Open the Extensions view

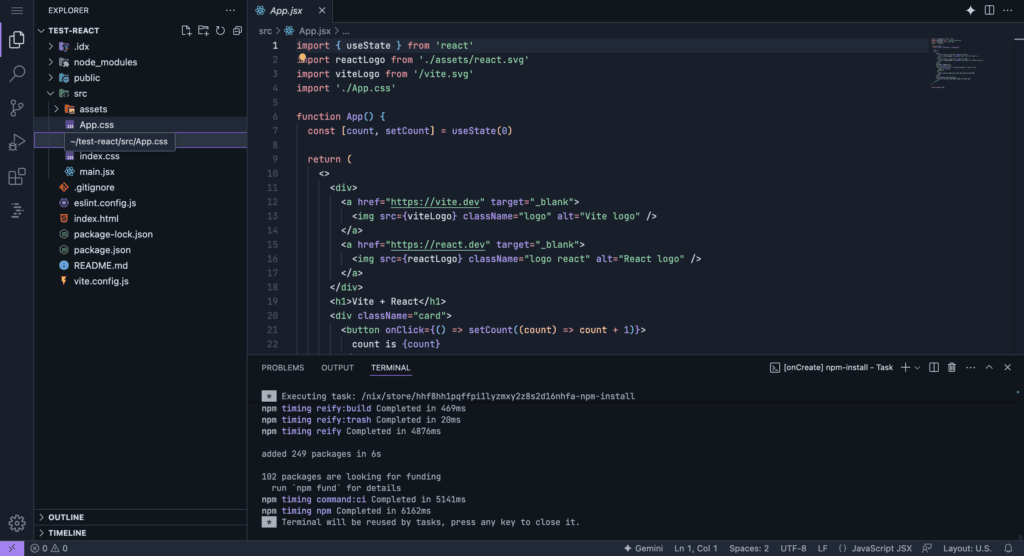(17, 176)
